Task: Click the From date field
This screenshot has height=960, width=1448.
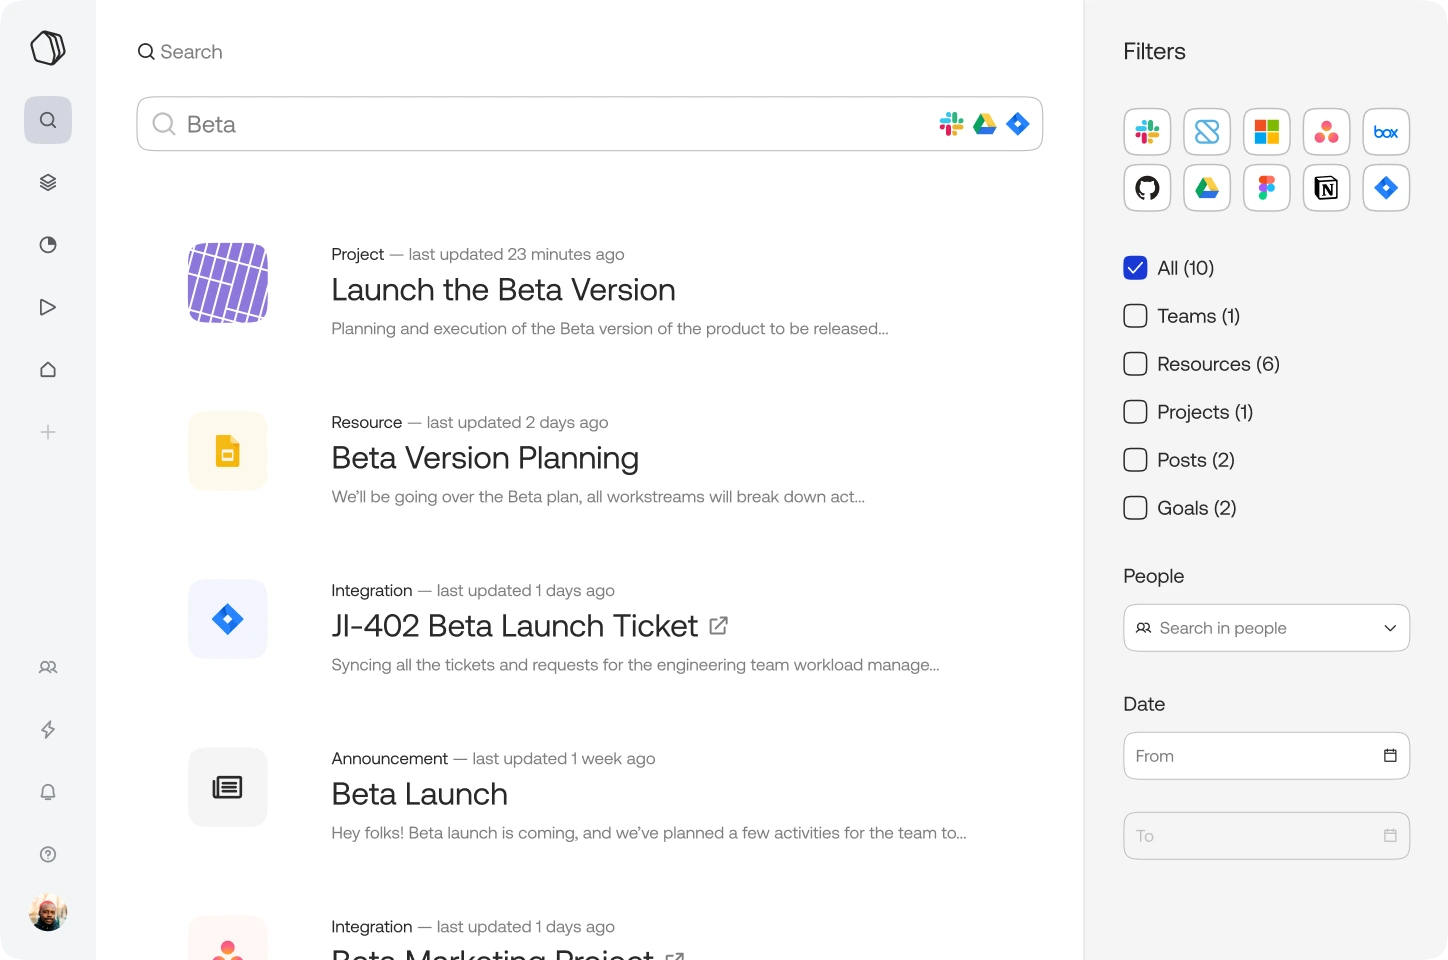Action: [x=1266, y=756]
